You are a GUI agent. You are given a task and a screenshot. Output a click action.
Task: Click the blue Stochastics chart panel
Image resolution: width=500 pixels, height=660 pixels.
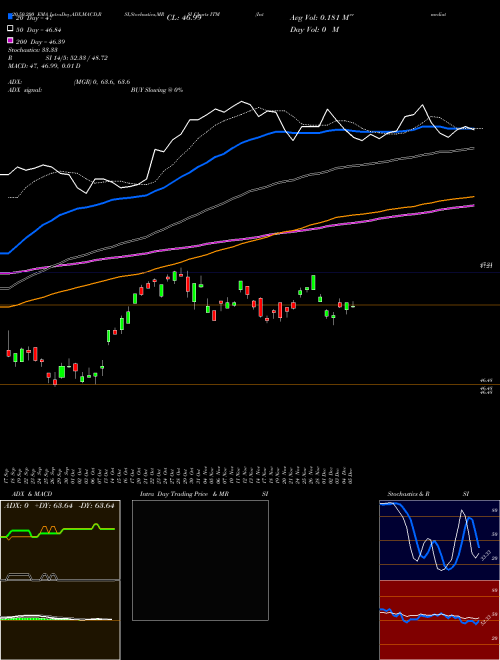pos(439,540)
